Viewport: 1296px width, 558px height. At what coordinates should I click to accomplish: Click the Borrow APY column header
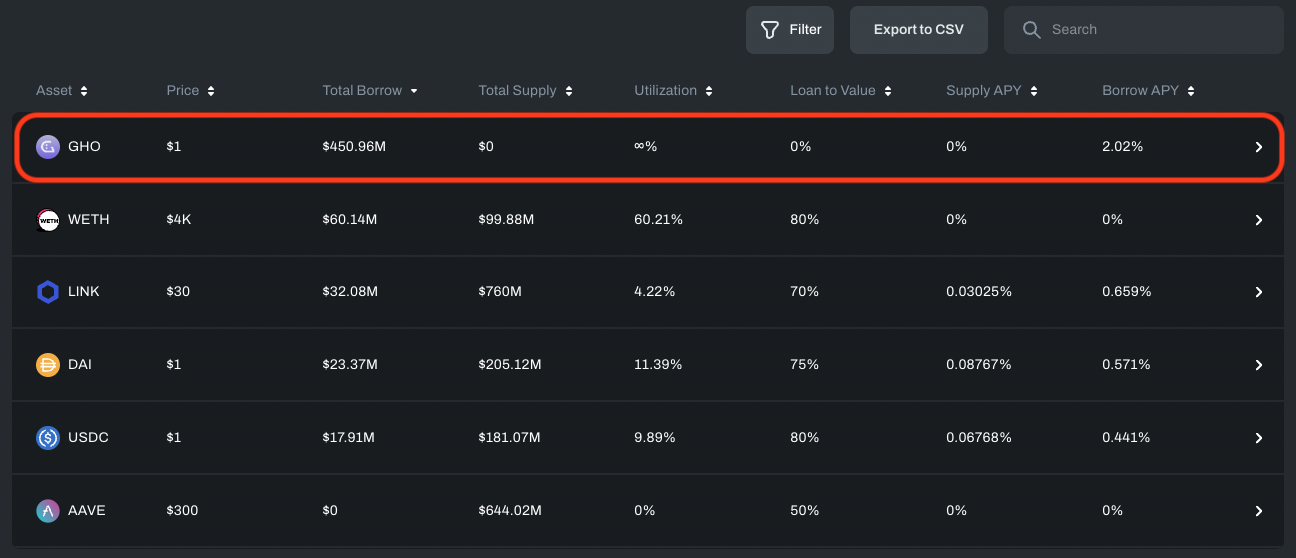pos(1140,91)
